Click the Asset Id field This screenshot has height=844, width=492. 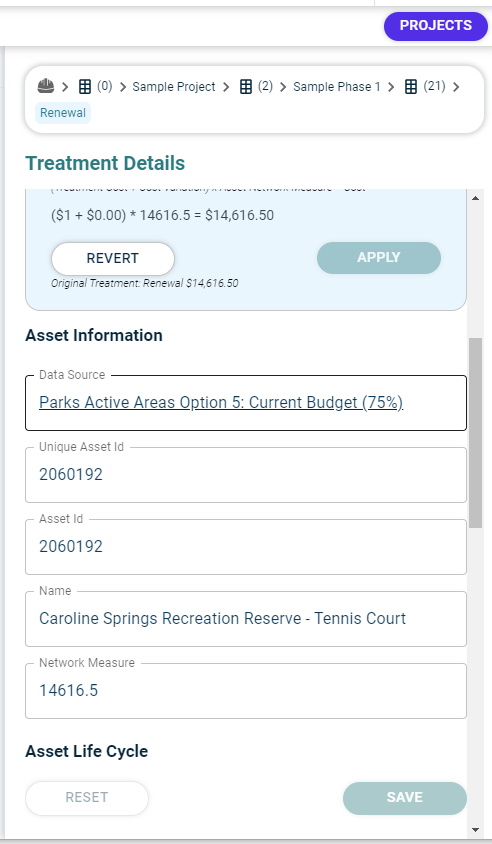[x=246, y=547]
